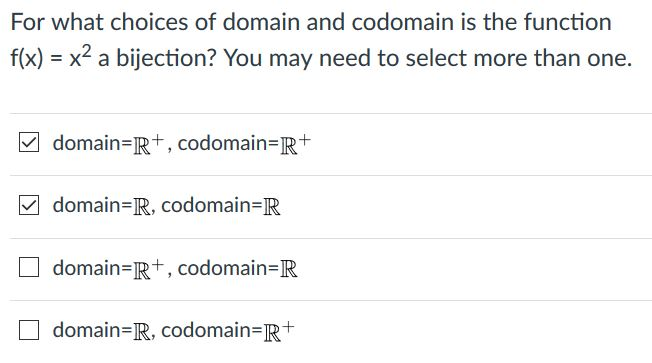Pick the answer text domain=ℝ, codomain=ℝ⁺

pos(174,330)
